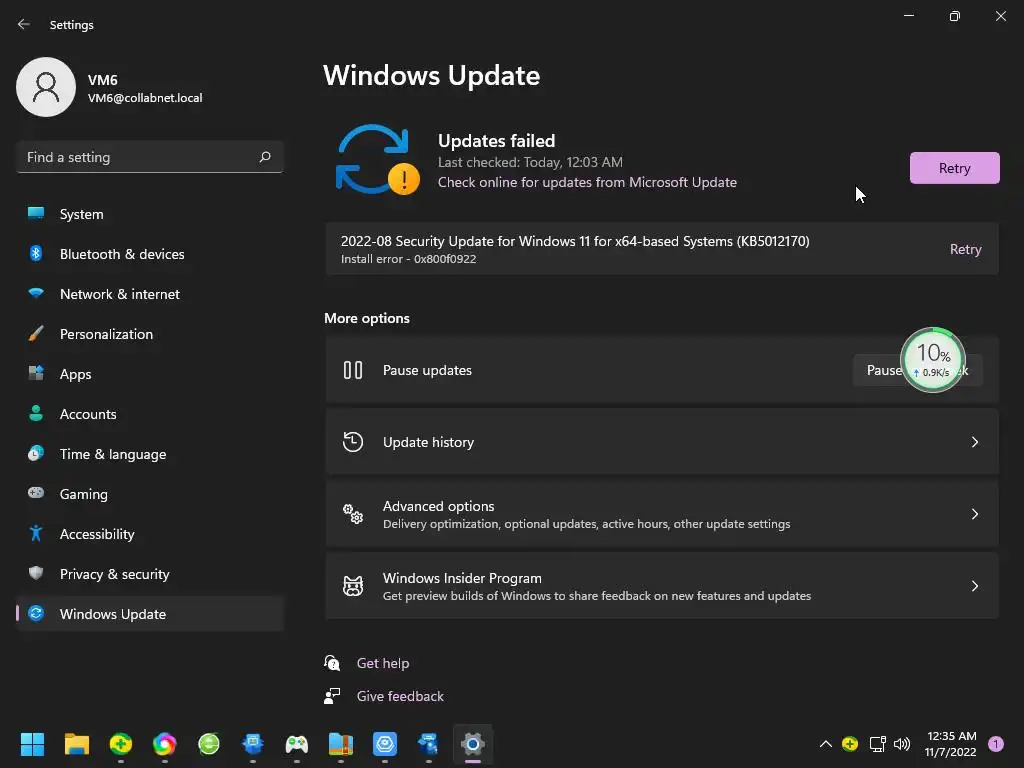Click the VM6@collabnet.local account text

point(145,98)
